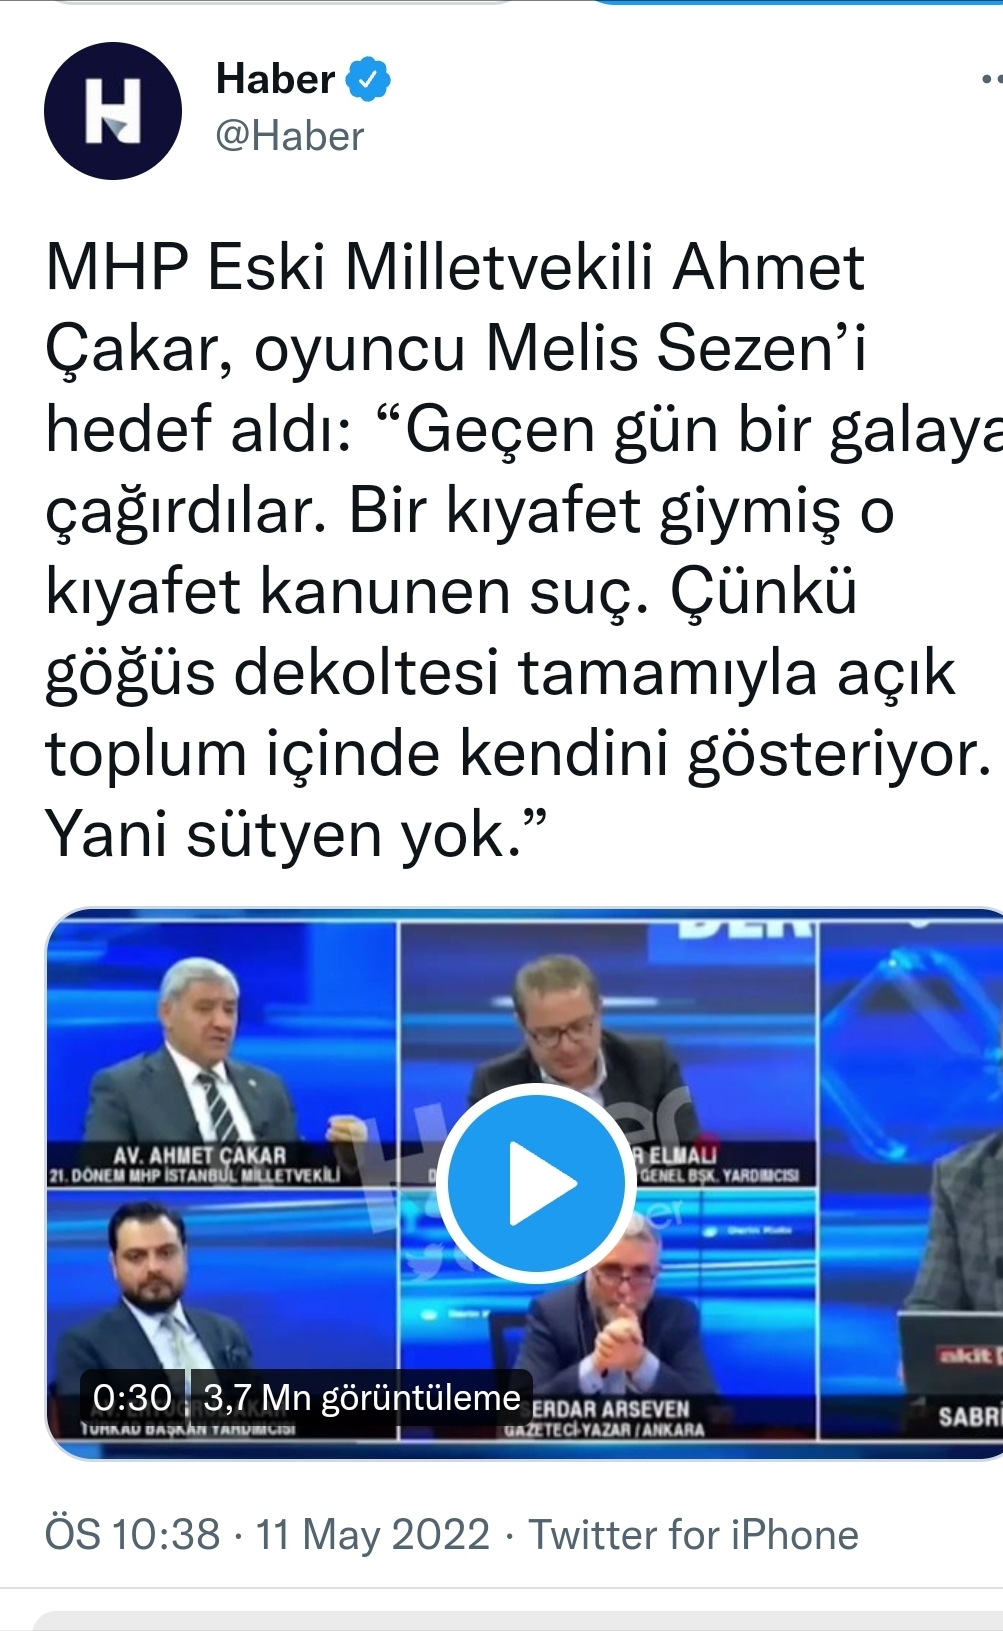The image size is (1003, 1631).
Task: Open the Haber display name link
Action: (x=275, y=79)
